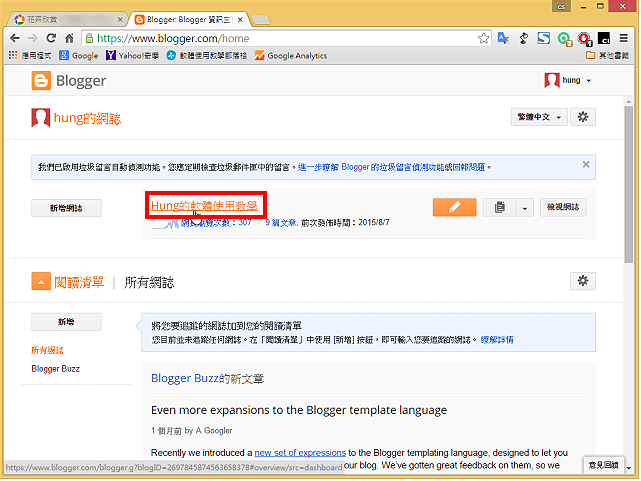Screen dimensions: 641x481
Task: Open the 軟體使用教學部落格 bookmark
Action: click(206, 55)
